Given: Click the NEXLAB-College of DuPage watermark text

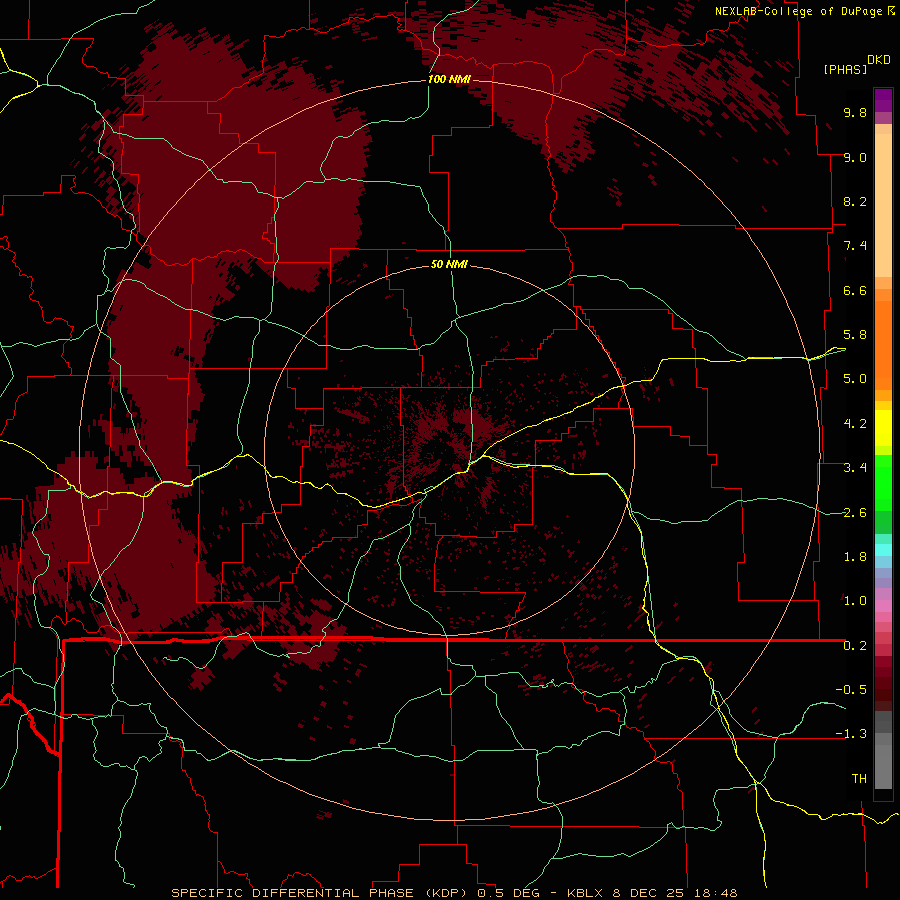Looking at the screenshot, I should pos(804,11).
